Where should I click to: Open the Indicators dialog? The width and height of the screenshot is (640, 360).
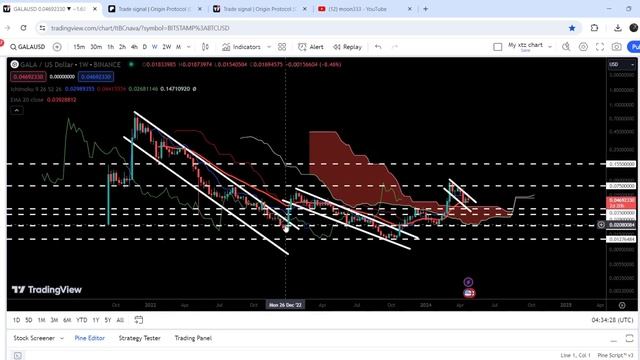[x=241, y=47]
